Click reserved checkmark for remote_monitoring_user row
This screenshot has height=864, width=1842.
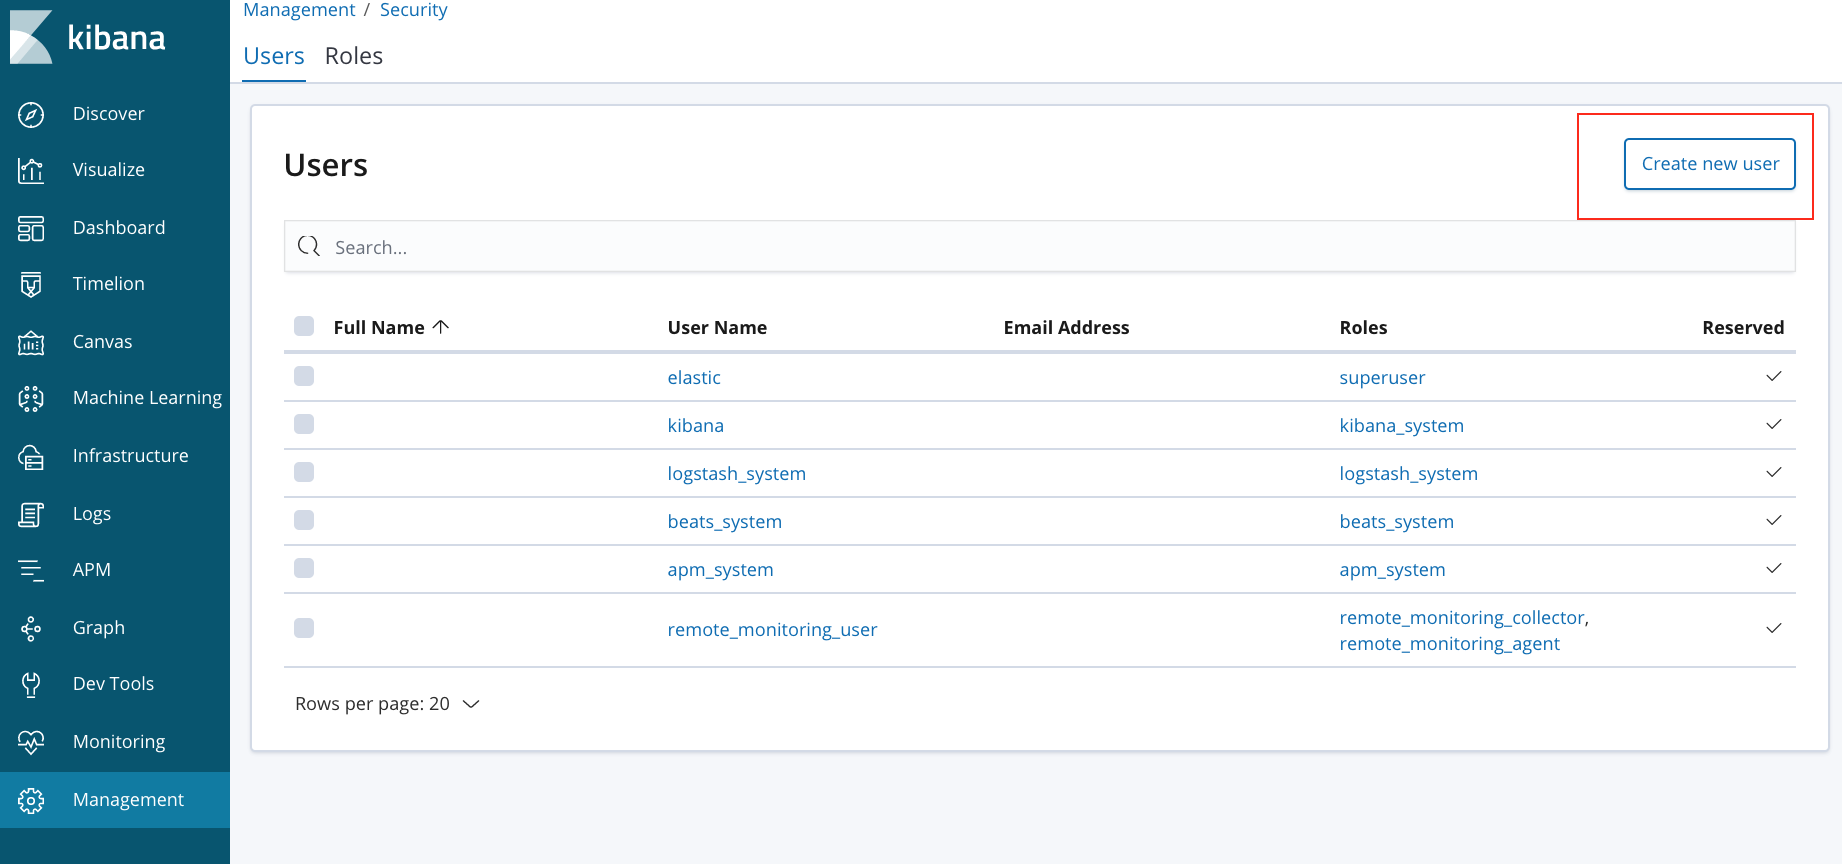(x=1773, y=629)
